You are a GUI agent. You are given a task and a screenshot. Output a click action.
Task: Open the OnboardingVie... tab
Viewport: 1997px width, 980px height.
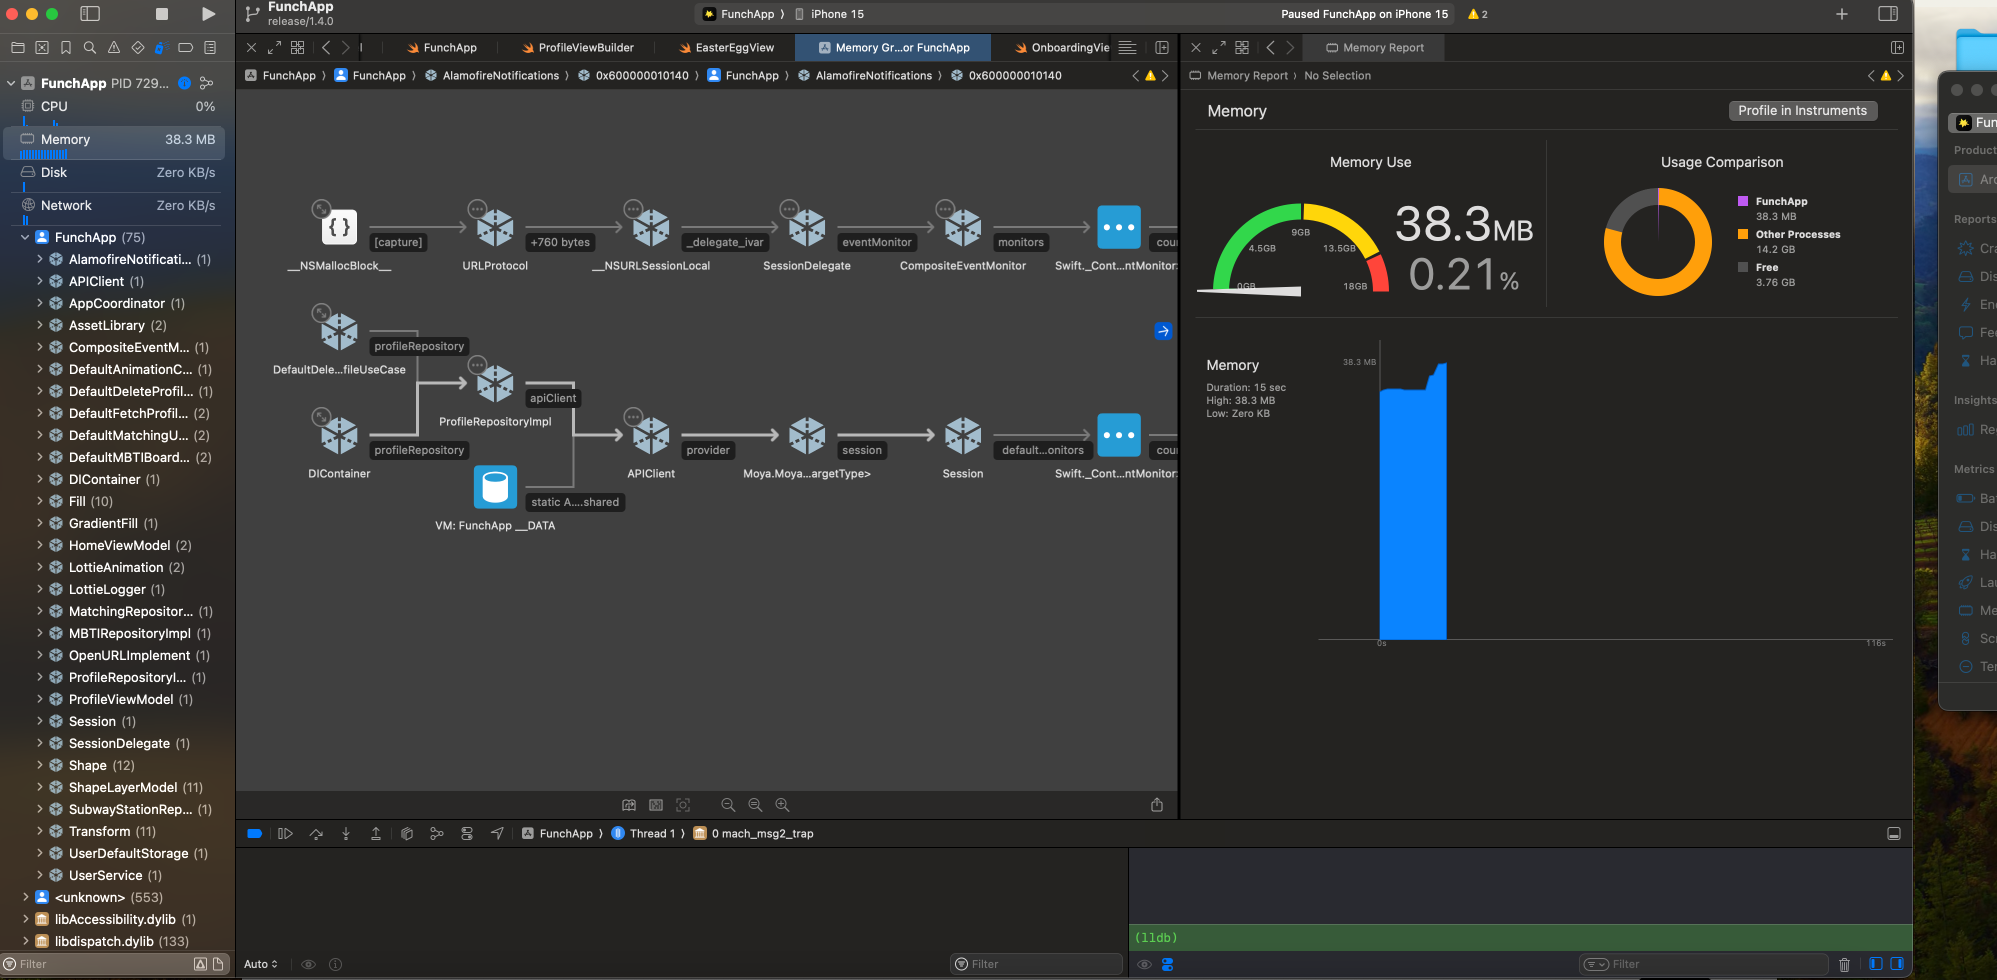pyautogui.click(x=1061, y=47)
